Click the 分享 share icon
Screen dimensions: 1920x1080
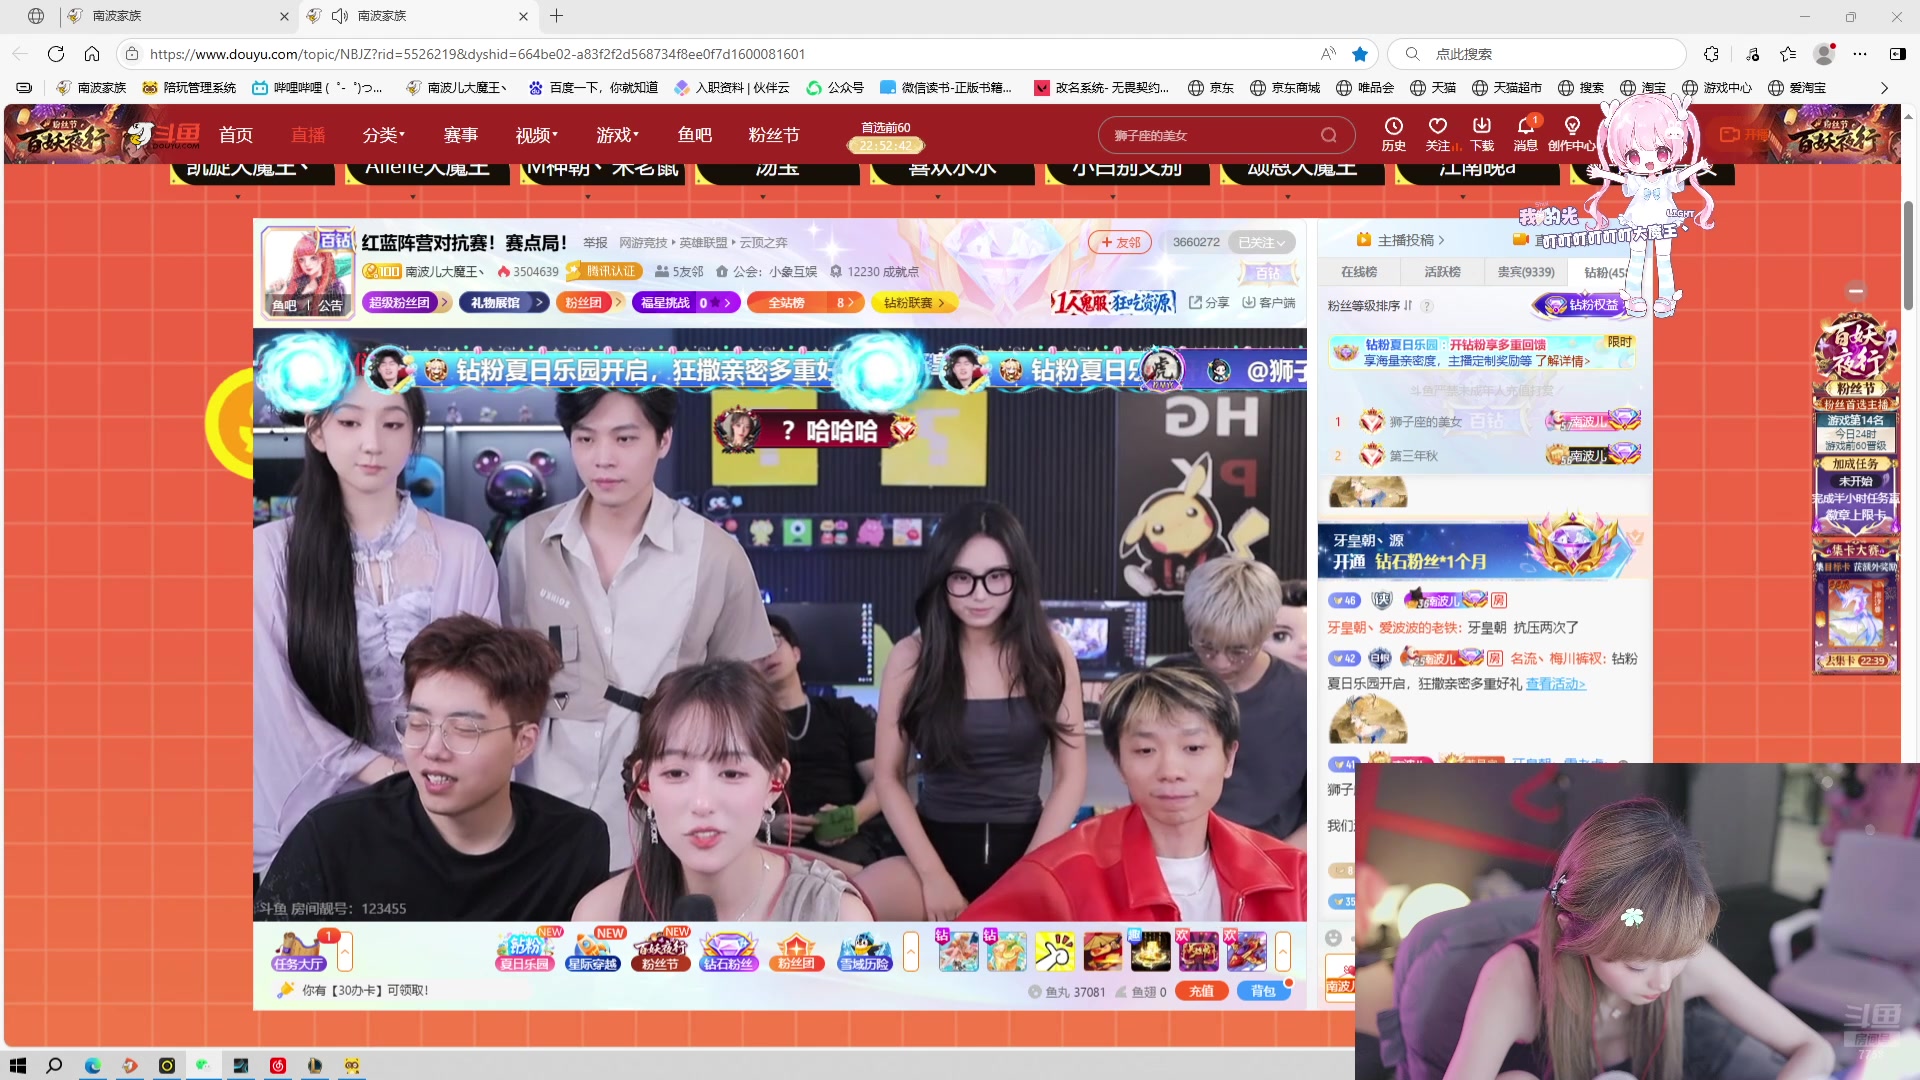tap(1209, 302)
